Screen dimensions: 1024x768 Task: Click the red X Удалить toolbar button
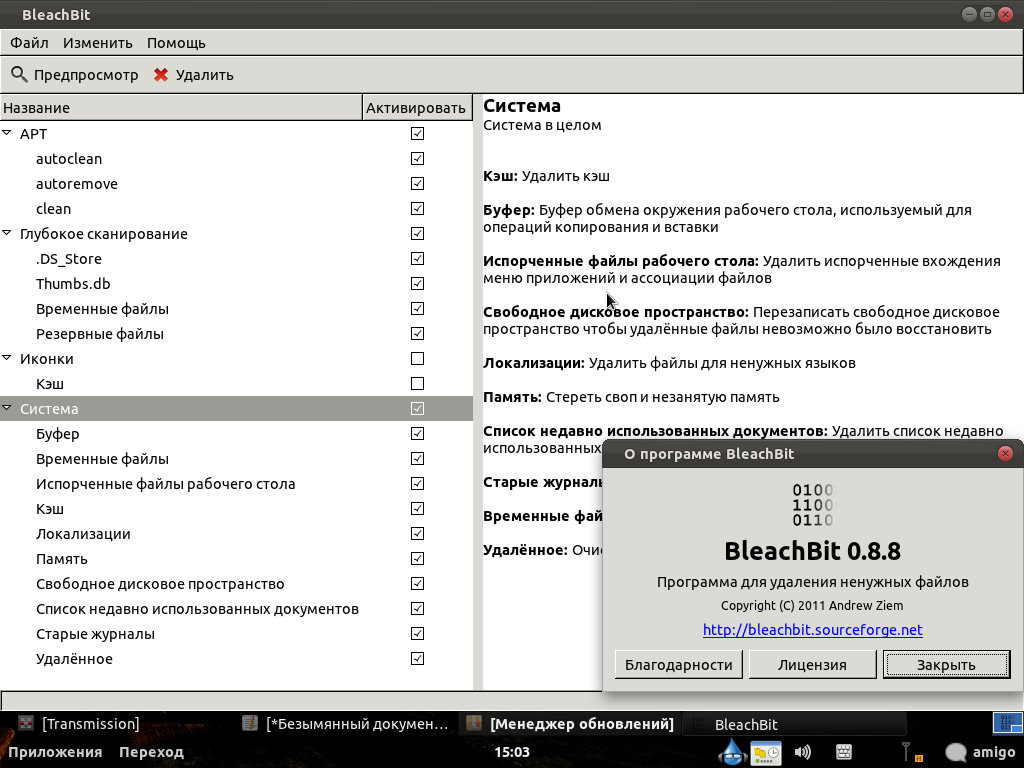pos(193,75)
